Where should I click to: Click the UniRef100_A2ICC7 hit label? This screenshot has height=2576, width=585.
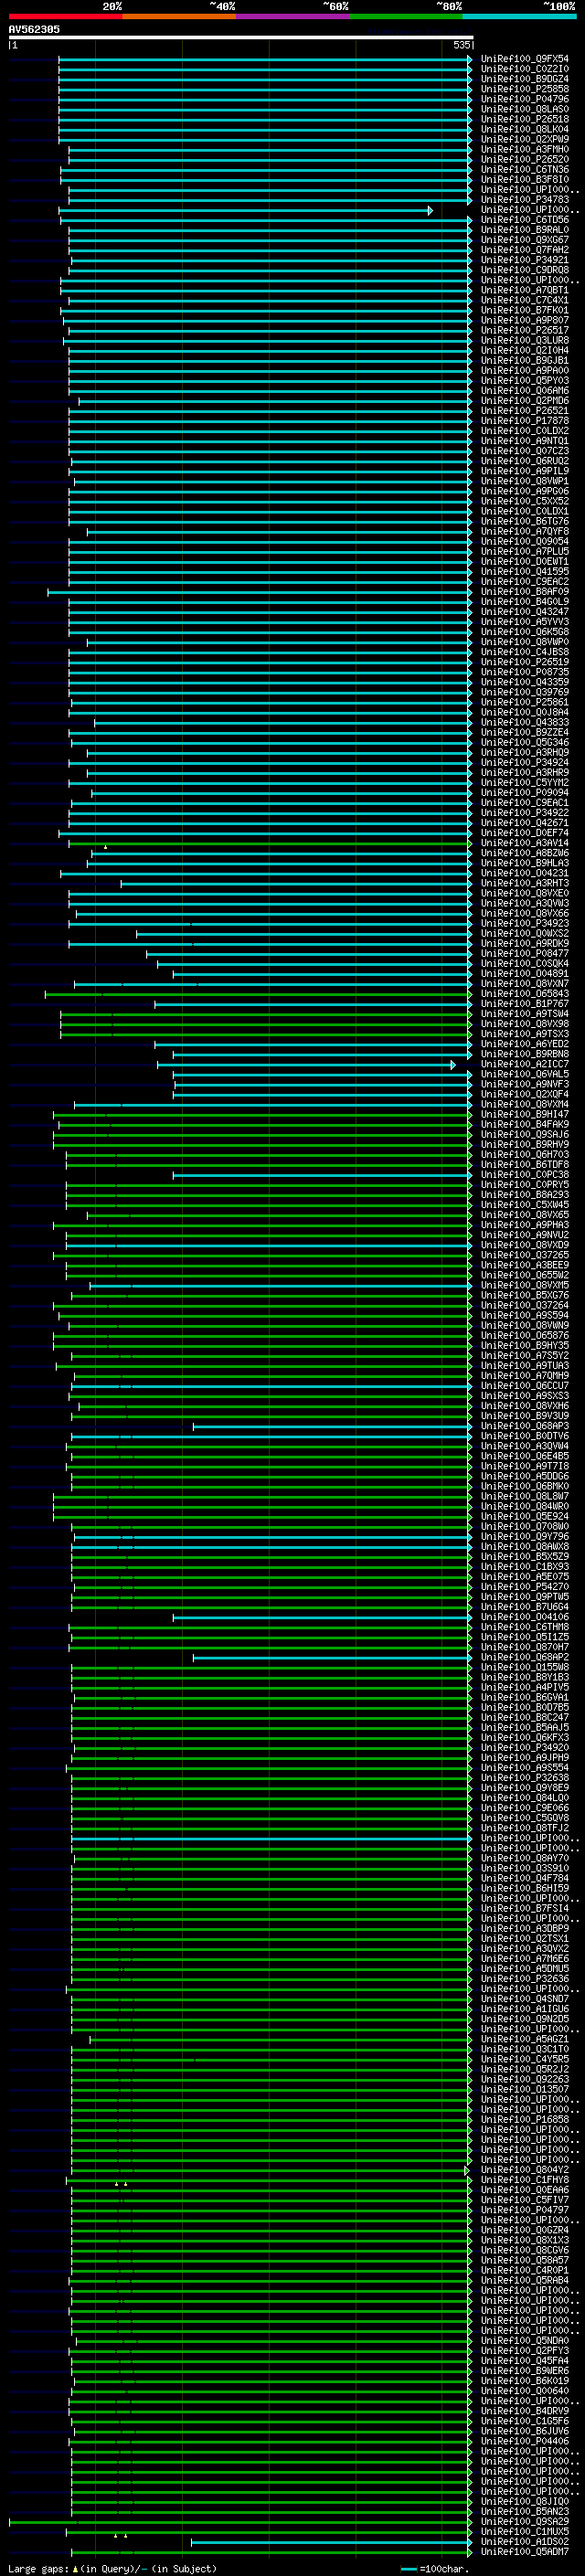click(524, 1064)
